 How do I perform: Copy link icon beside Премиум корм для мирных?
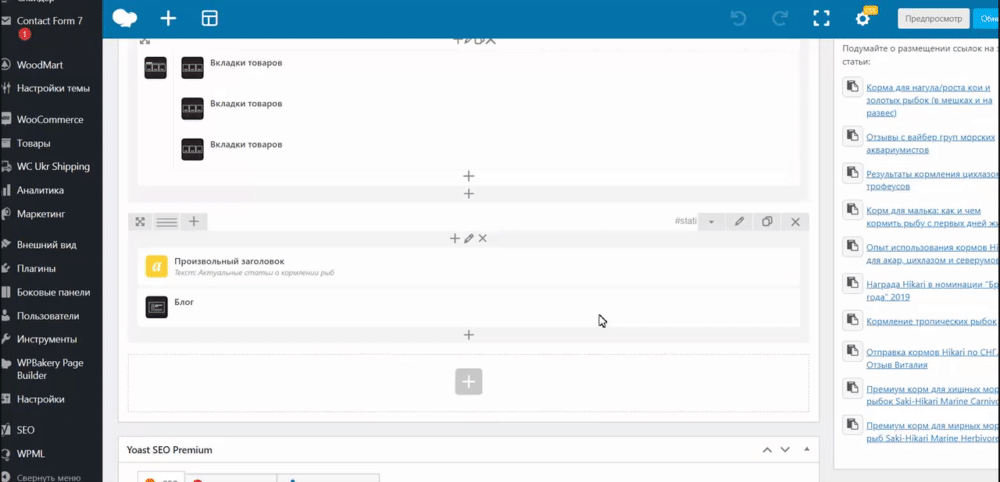(851, 424)
